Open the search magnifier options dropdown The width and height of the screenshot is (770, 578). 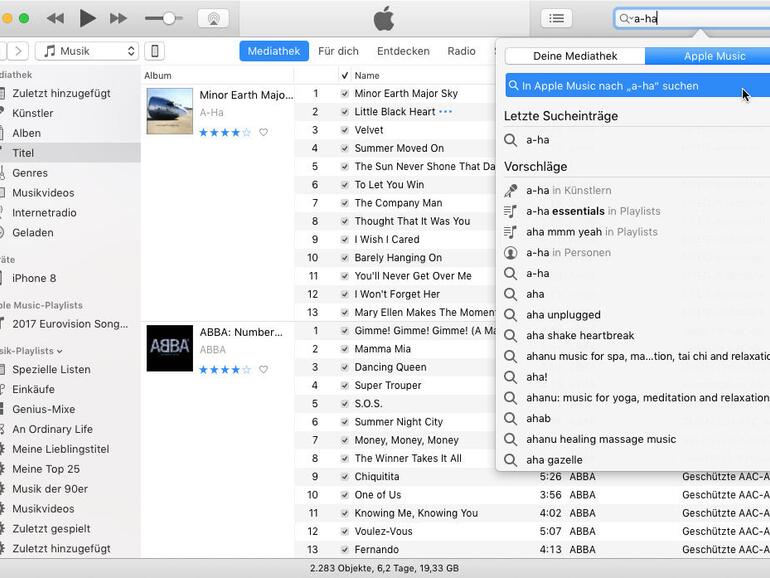625,19
